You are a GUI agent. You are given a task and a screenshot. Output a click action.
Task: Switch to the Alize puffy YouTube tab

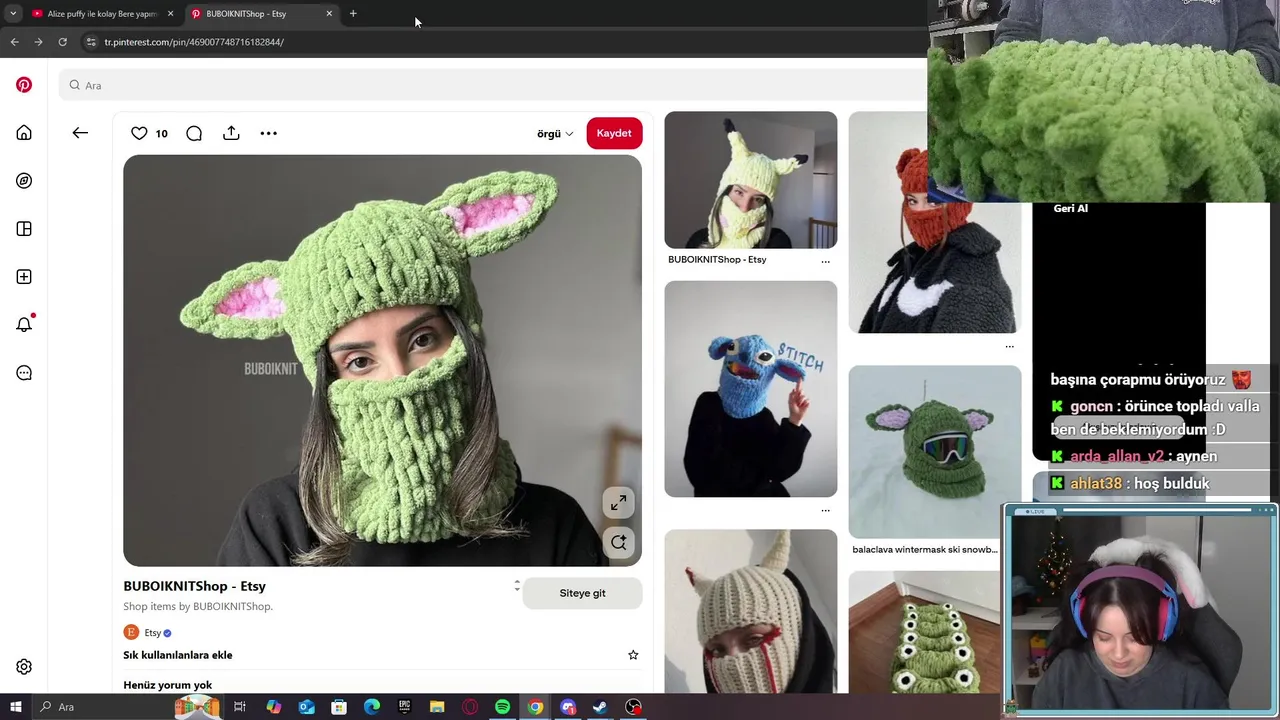102,14
